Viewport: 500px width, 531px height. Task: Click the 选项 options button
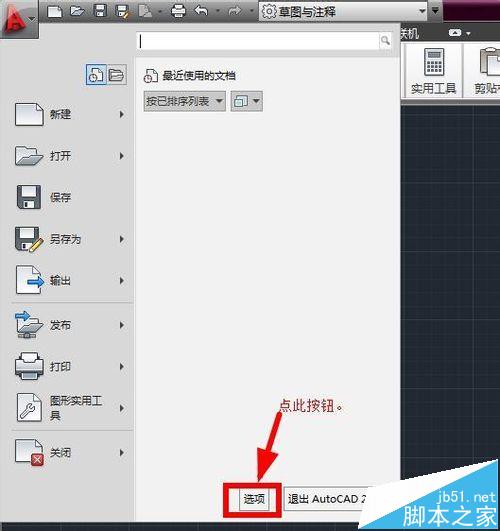tap(254, 499)
